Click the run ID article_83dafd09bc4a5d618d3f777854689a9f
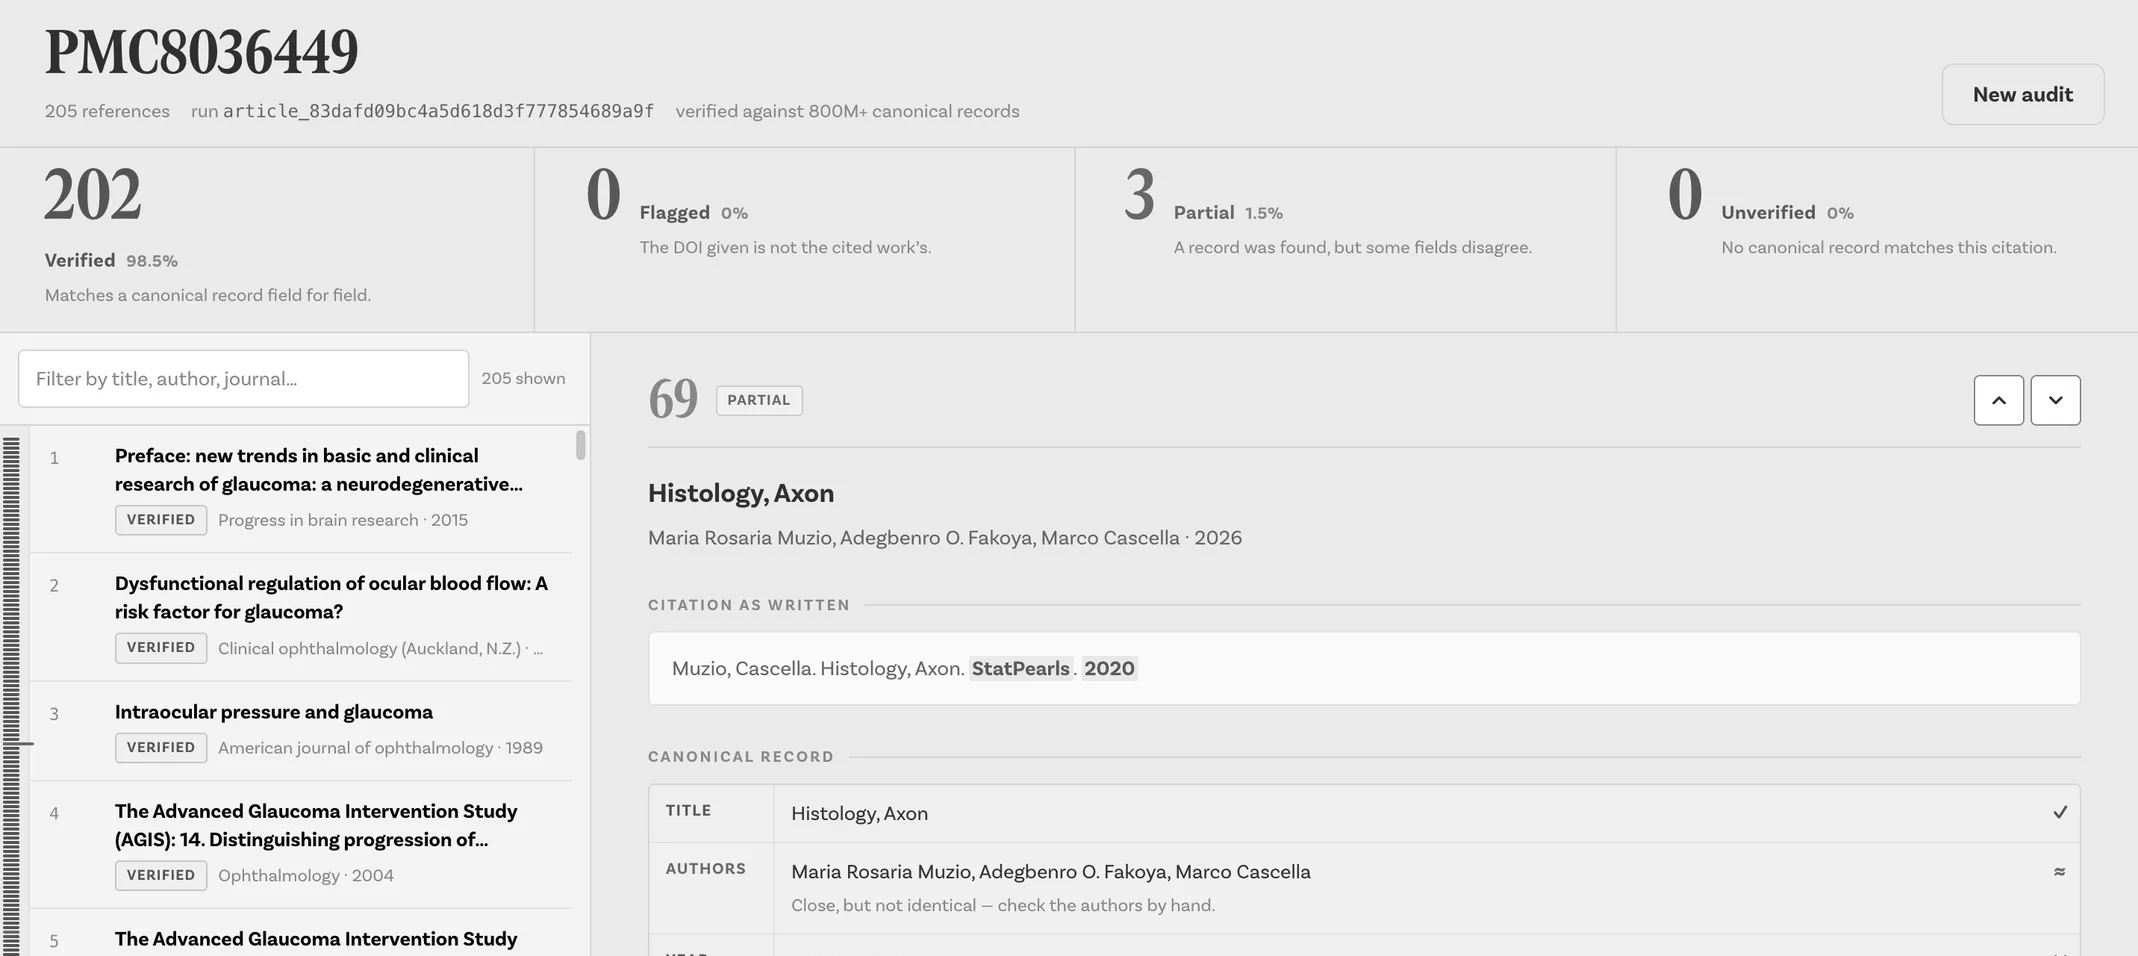 tap(438, 111)
